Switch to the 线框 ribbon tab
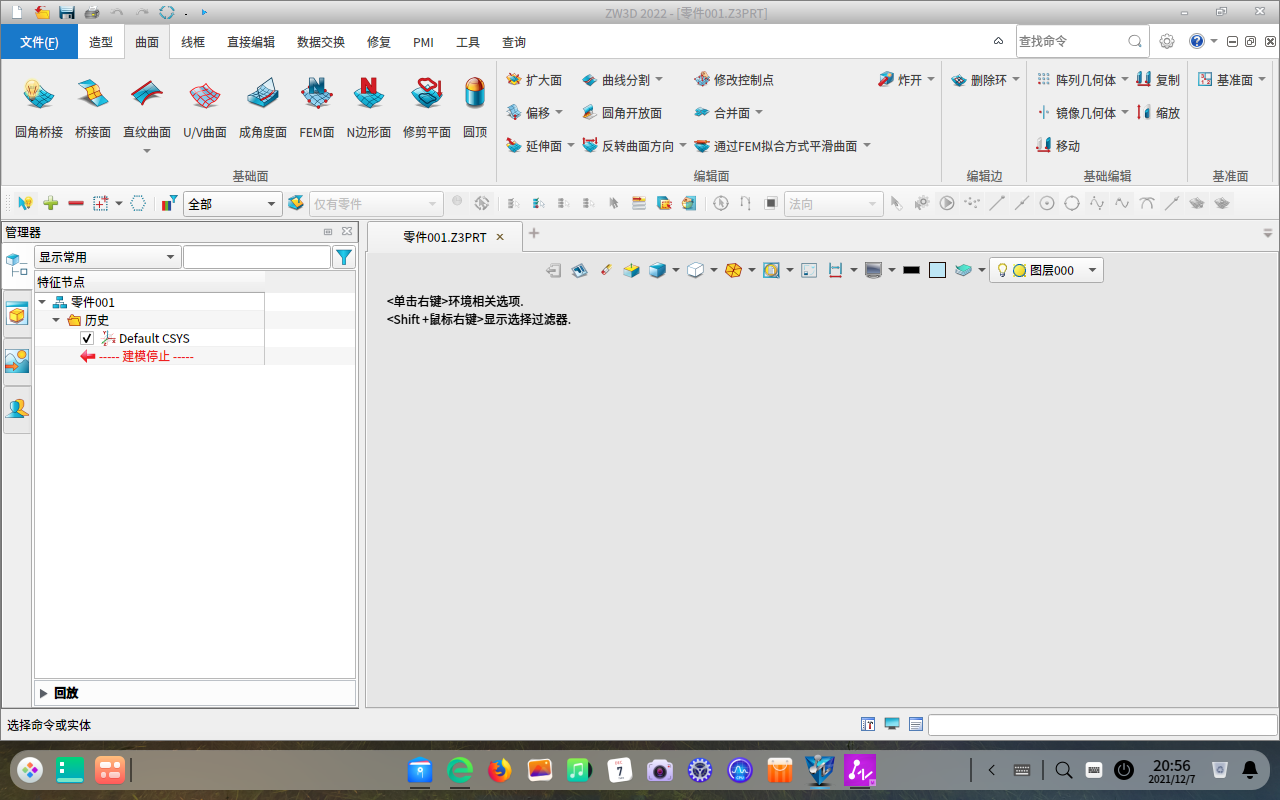Viewport: 1280px width, 800px height. point(192,42)
